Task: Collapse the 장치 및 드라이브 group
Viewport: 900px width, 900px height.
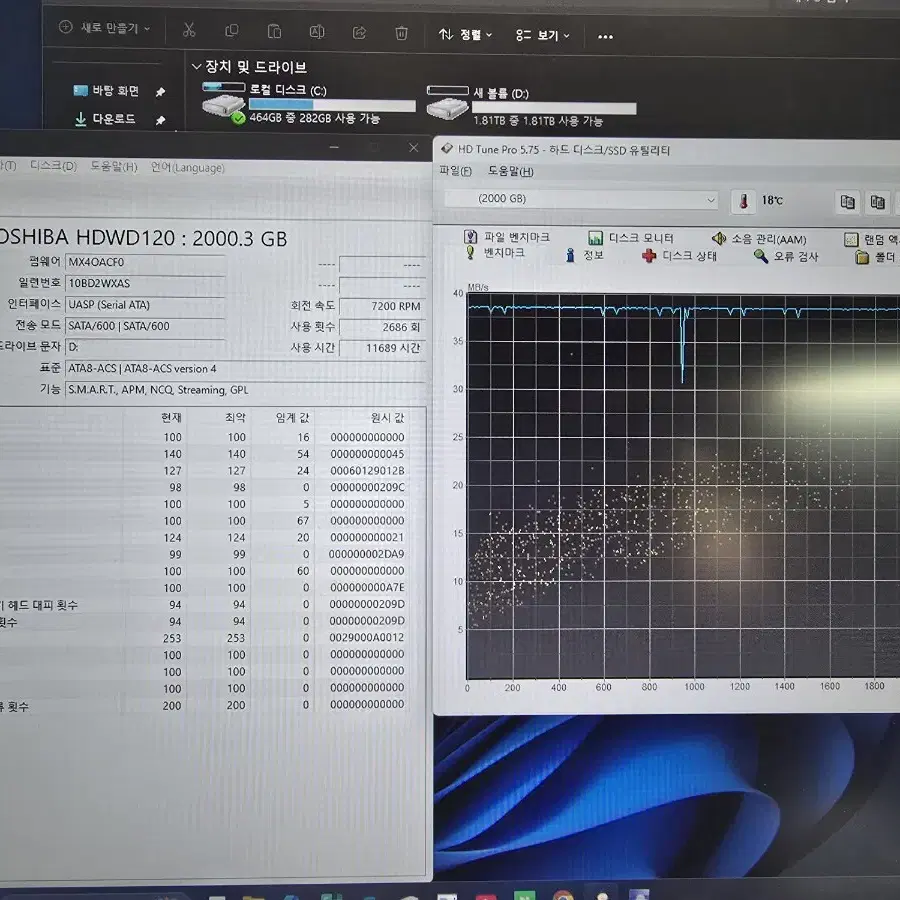Action: [x=196, y=67]
